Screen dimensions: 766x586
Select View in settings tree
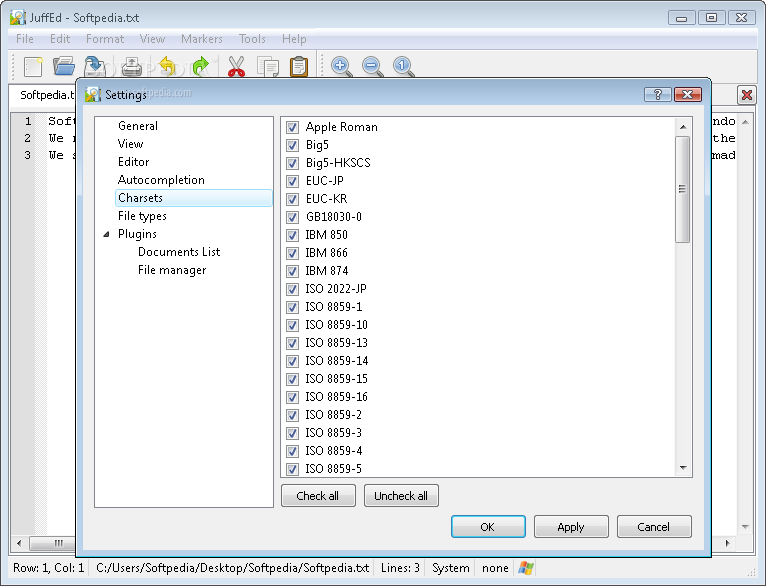point(130,144)
